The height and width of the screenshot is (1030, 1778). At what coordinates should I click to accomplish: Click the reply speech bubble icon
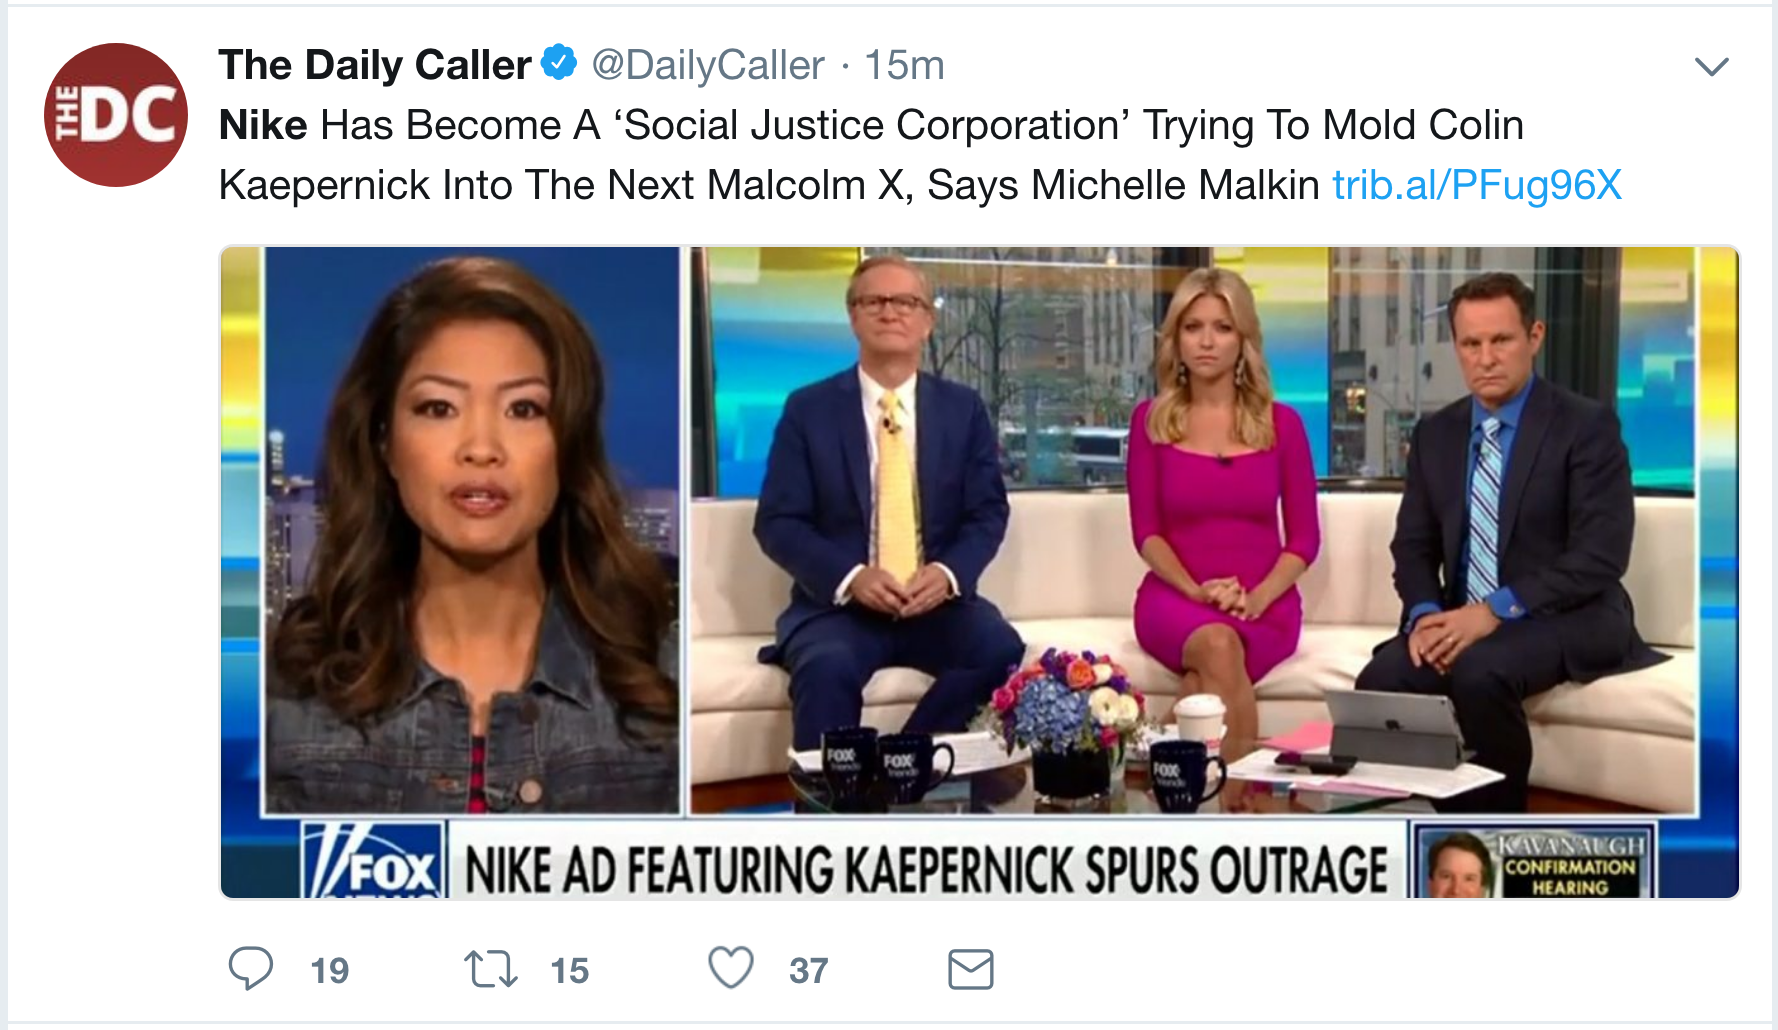250,968
